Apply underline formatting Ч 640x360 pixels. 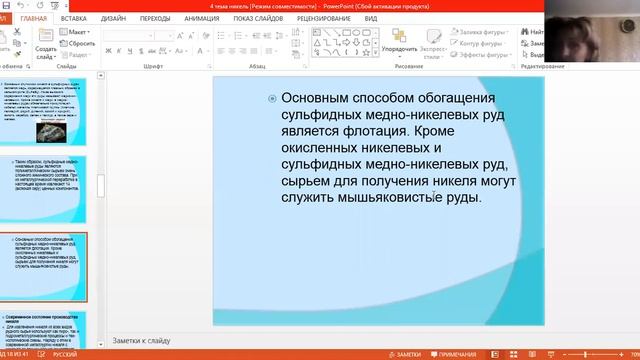tap(130, 51)
